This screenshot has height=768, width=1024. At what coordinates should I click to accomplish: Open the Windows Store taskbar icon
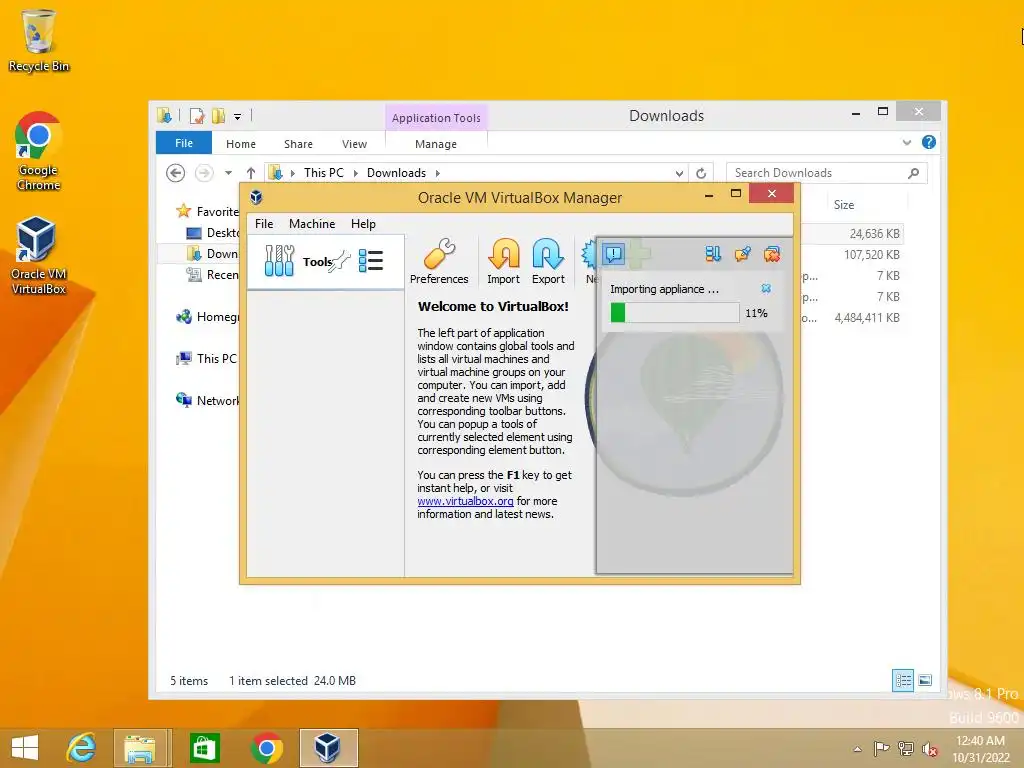click(x=204, y=748)
